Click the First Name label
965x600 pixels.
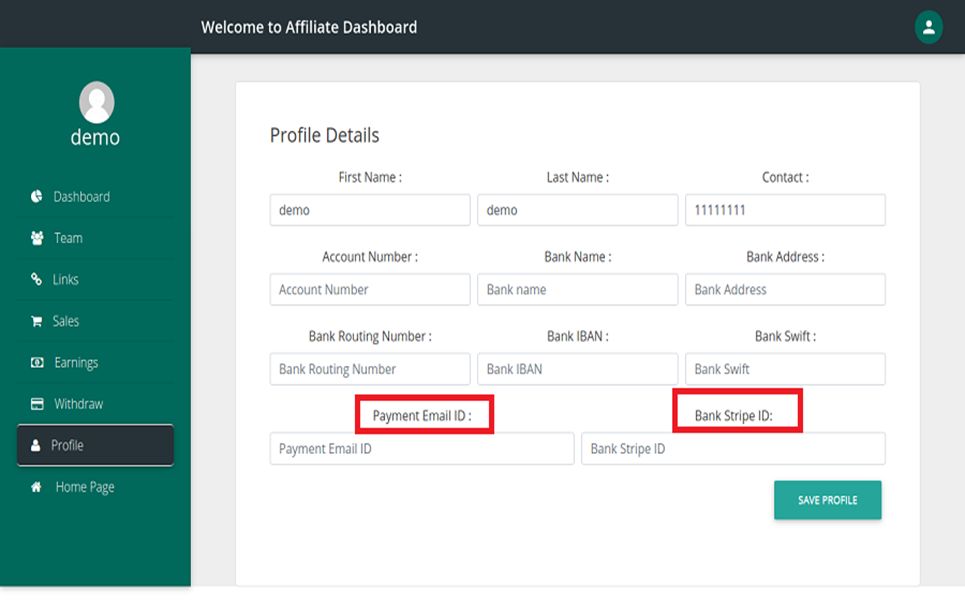click(x=370, y=177)
